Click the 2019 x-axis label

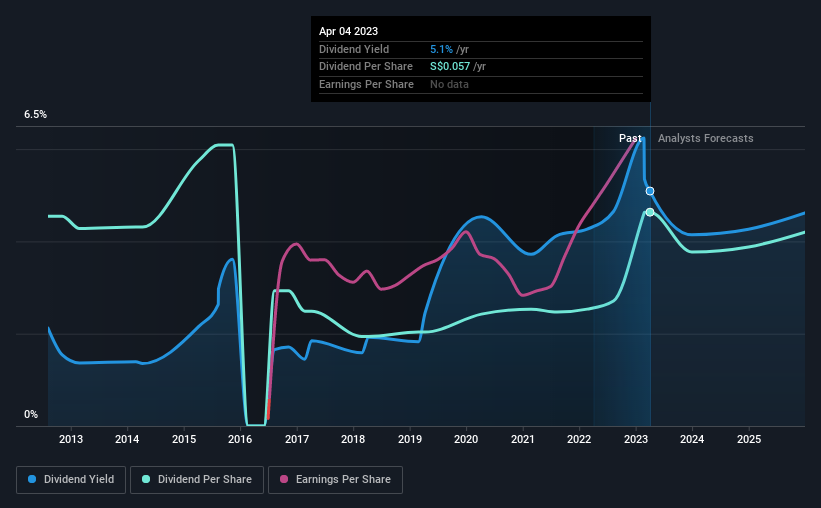[410, 439]
